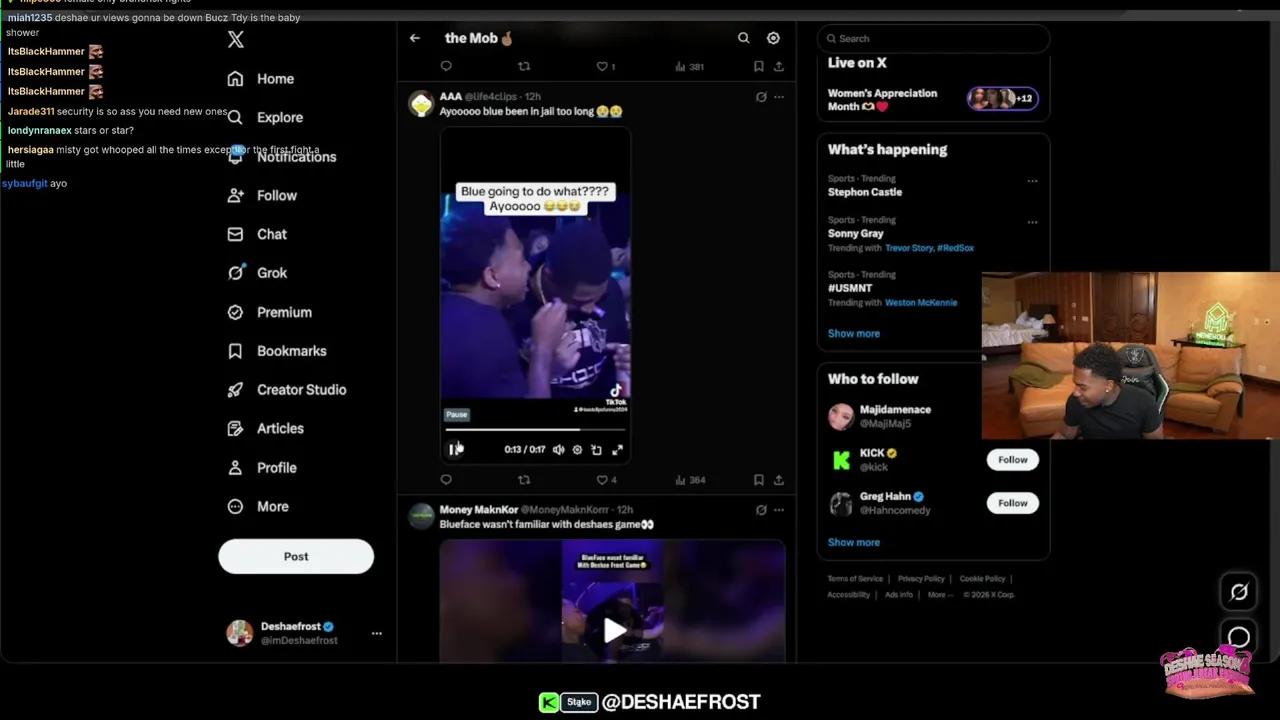The height and width of the screenshot is (720, 1280).
Task: Mute the video's sound
Action: [558, 450]
